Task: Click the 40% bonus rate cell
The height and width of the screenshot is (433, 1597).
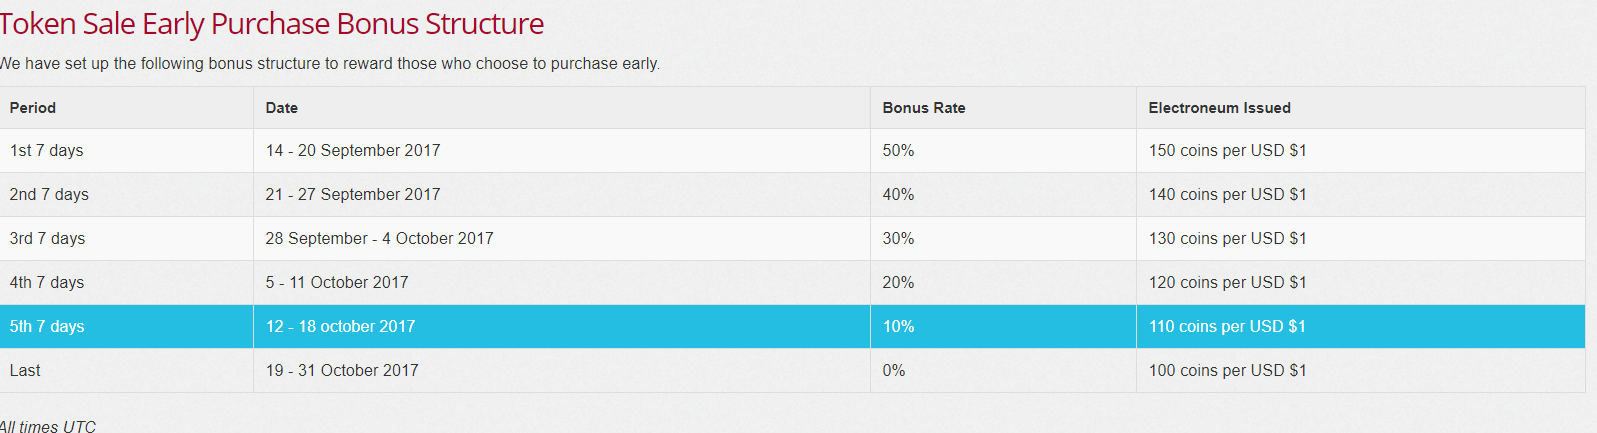Action: point(1003,195)
